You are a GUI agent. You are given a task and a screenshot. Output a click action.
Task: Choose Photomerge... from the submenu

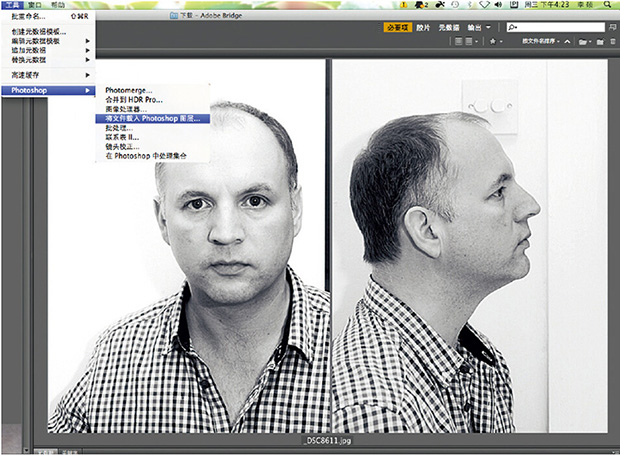153,90
